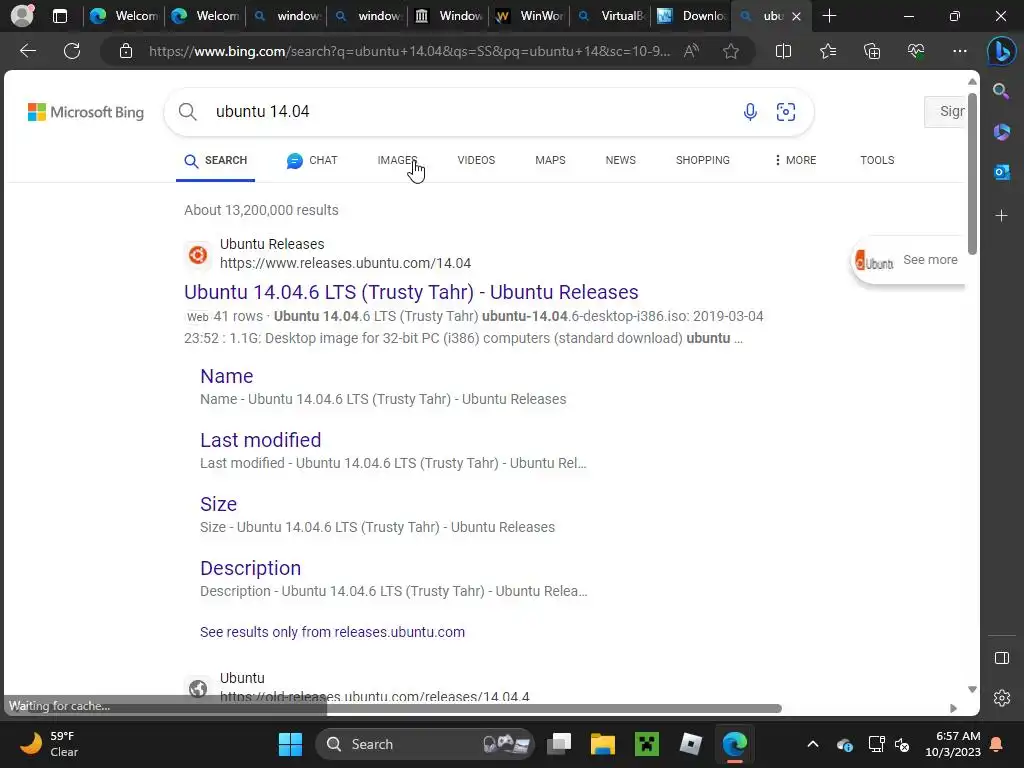Launch Roblox from the taskbar
This screenshot has width=1024, height=768.
tap(690, 744)
